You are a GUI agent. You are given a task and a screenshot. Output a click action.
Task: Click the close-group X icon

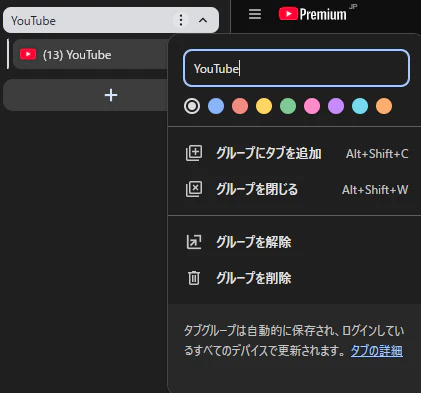[194, 189]
